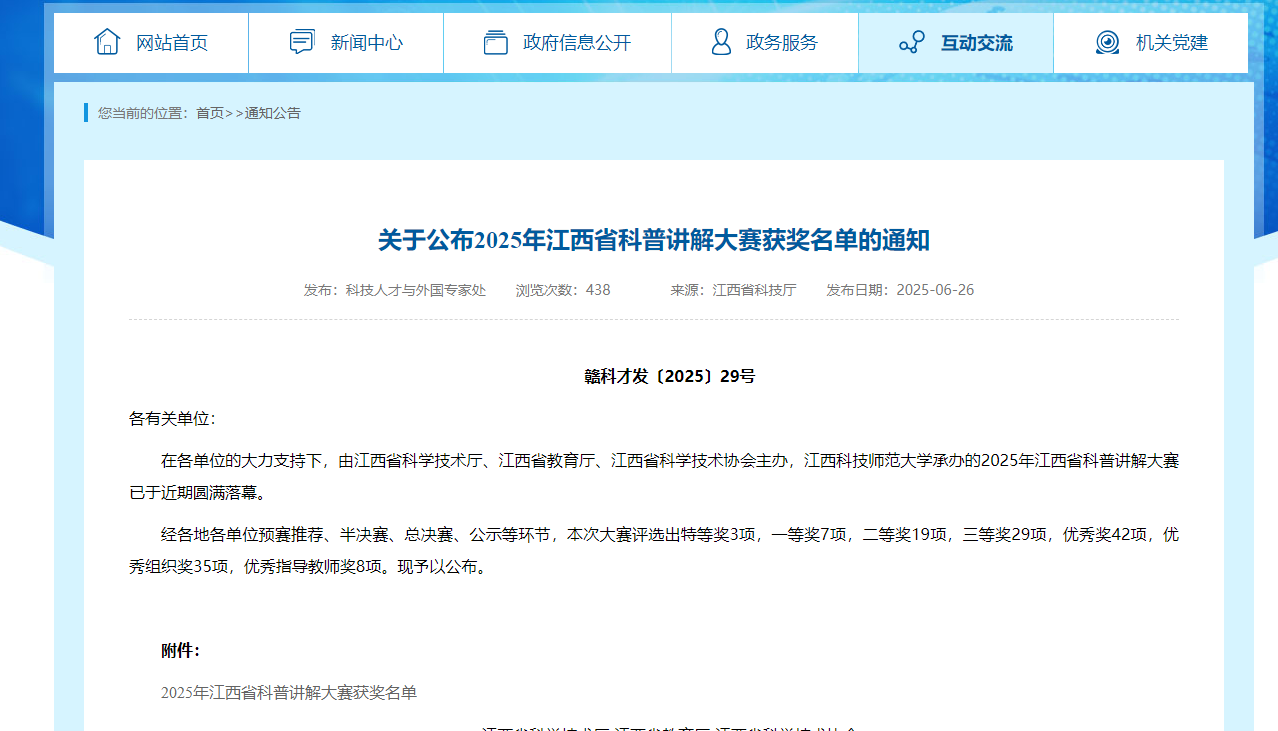The width and height of the screenshot is (1278, 731).
Task: Click the connected nodes icon for 互动交流
Action: click(911, 42)
